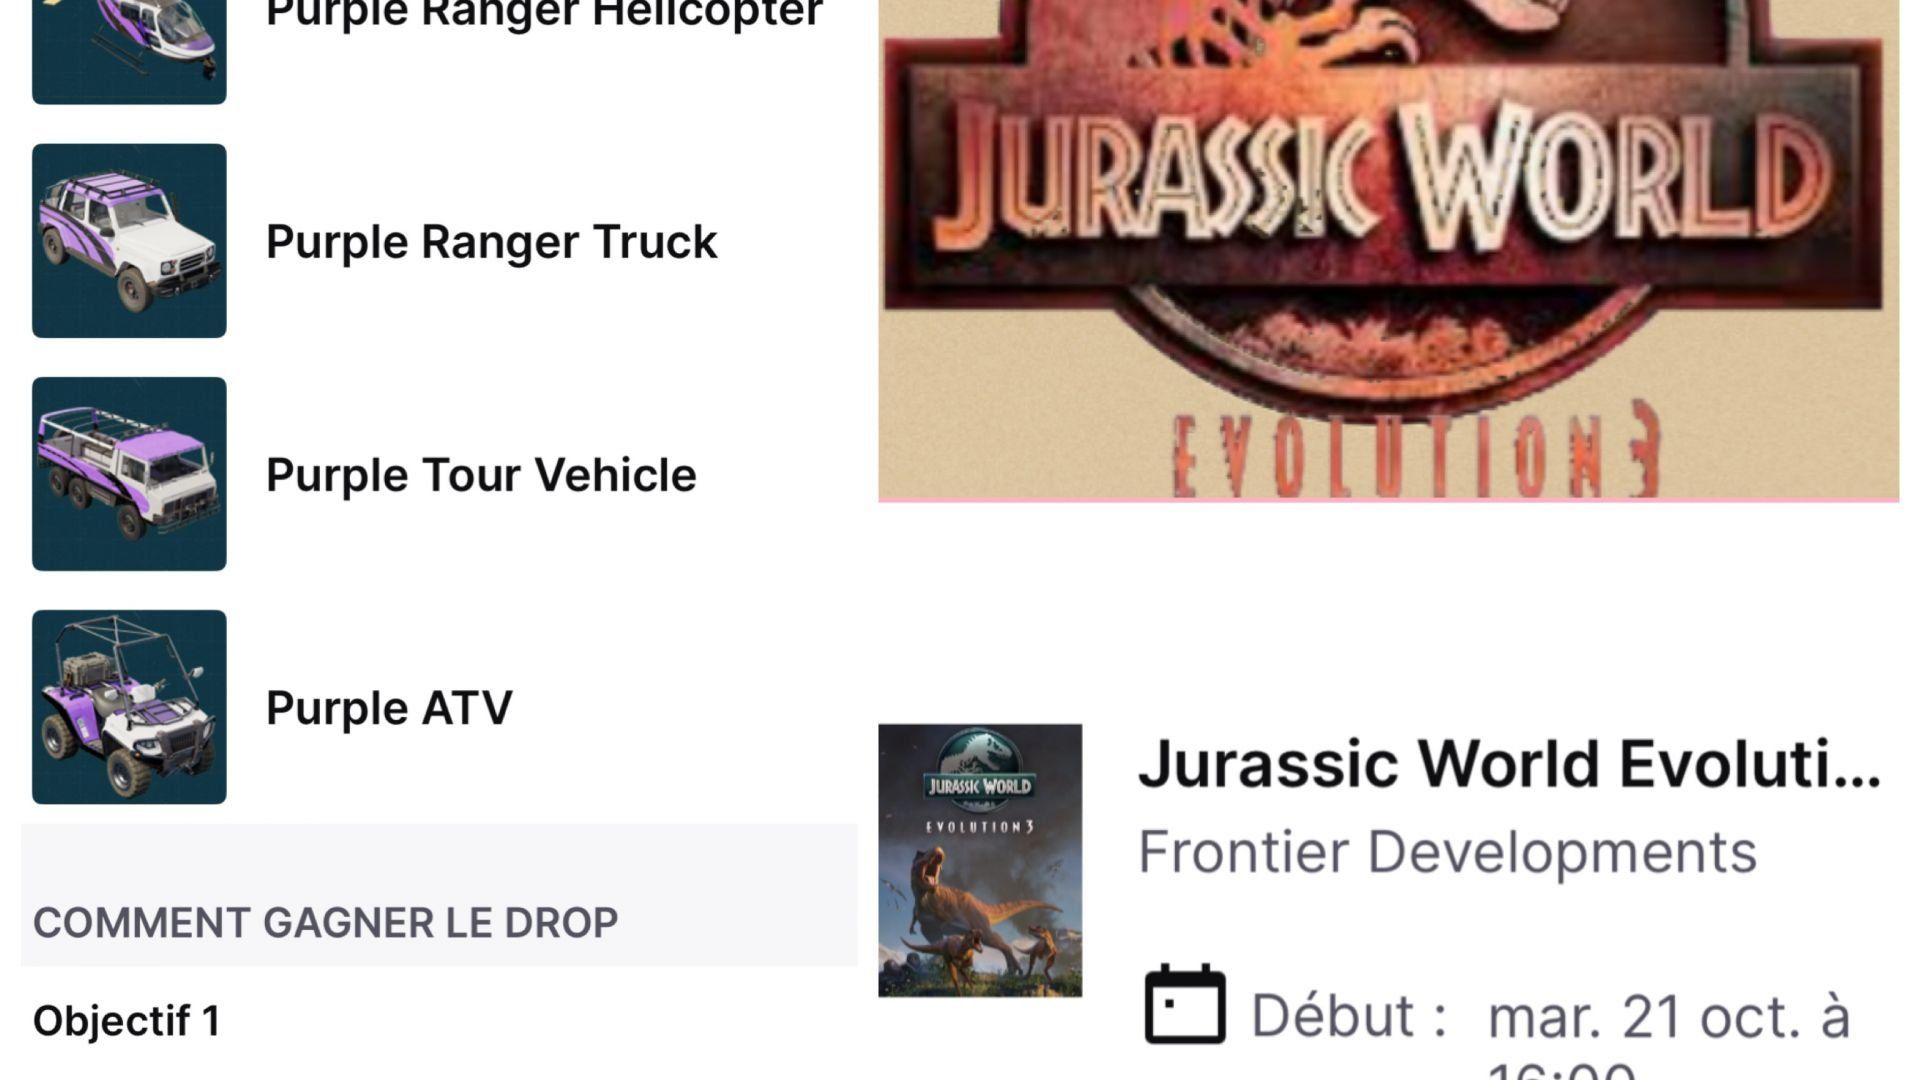Click the Purple Ranger Helicopter label
Screen dimensions: 1920x1080
[x=544, y=14]
